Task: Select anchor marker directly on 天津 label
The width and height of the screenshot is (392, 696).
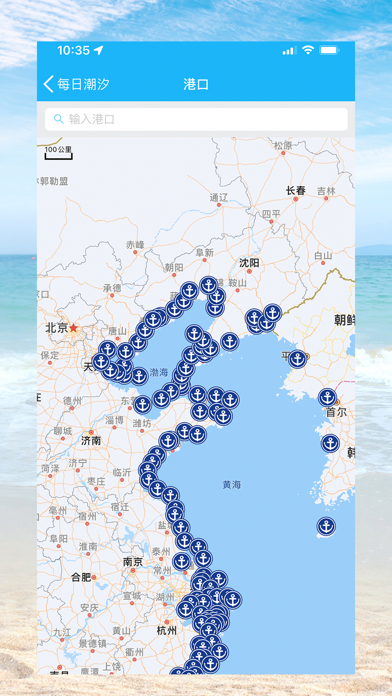Action: (101, 361)
